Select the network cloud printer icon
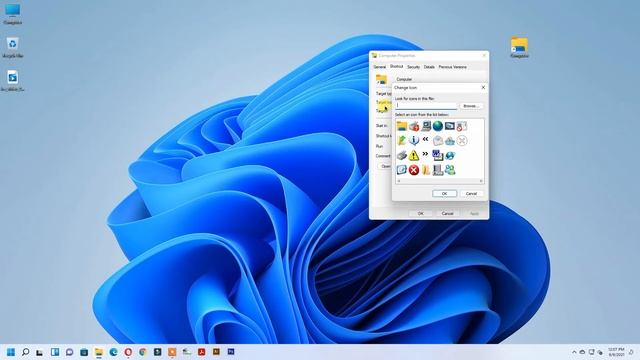 (x=450, y=141)
